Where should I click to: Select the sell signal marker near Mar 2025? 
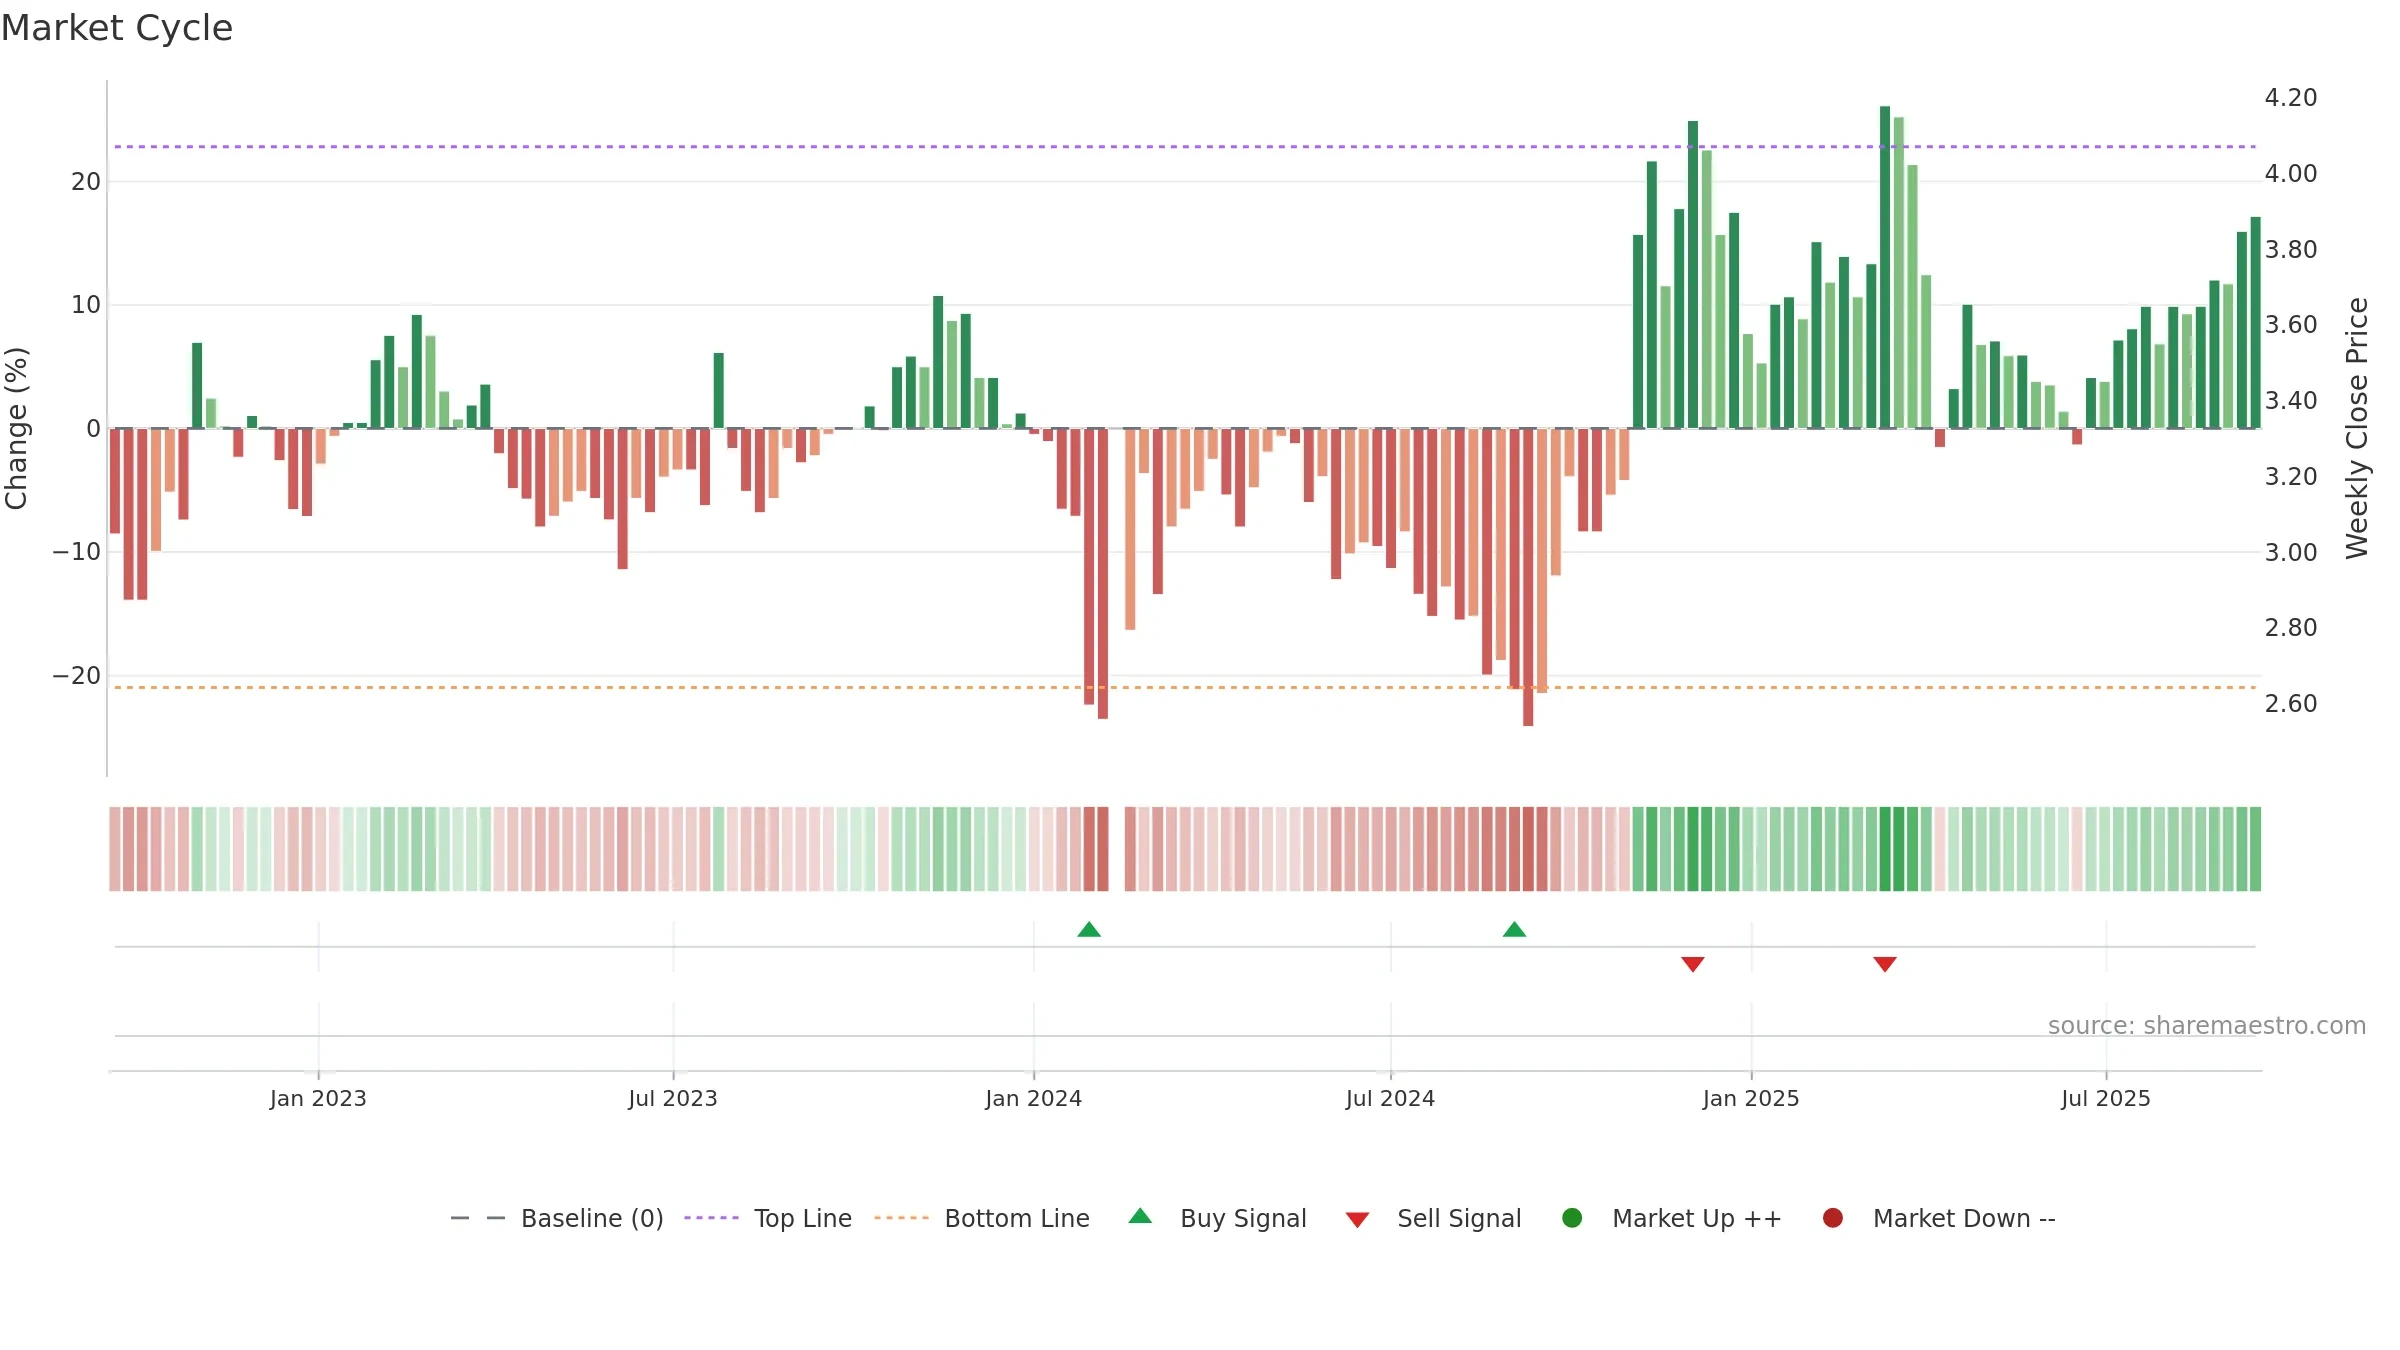(1885, 964)
